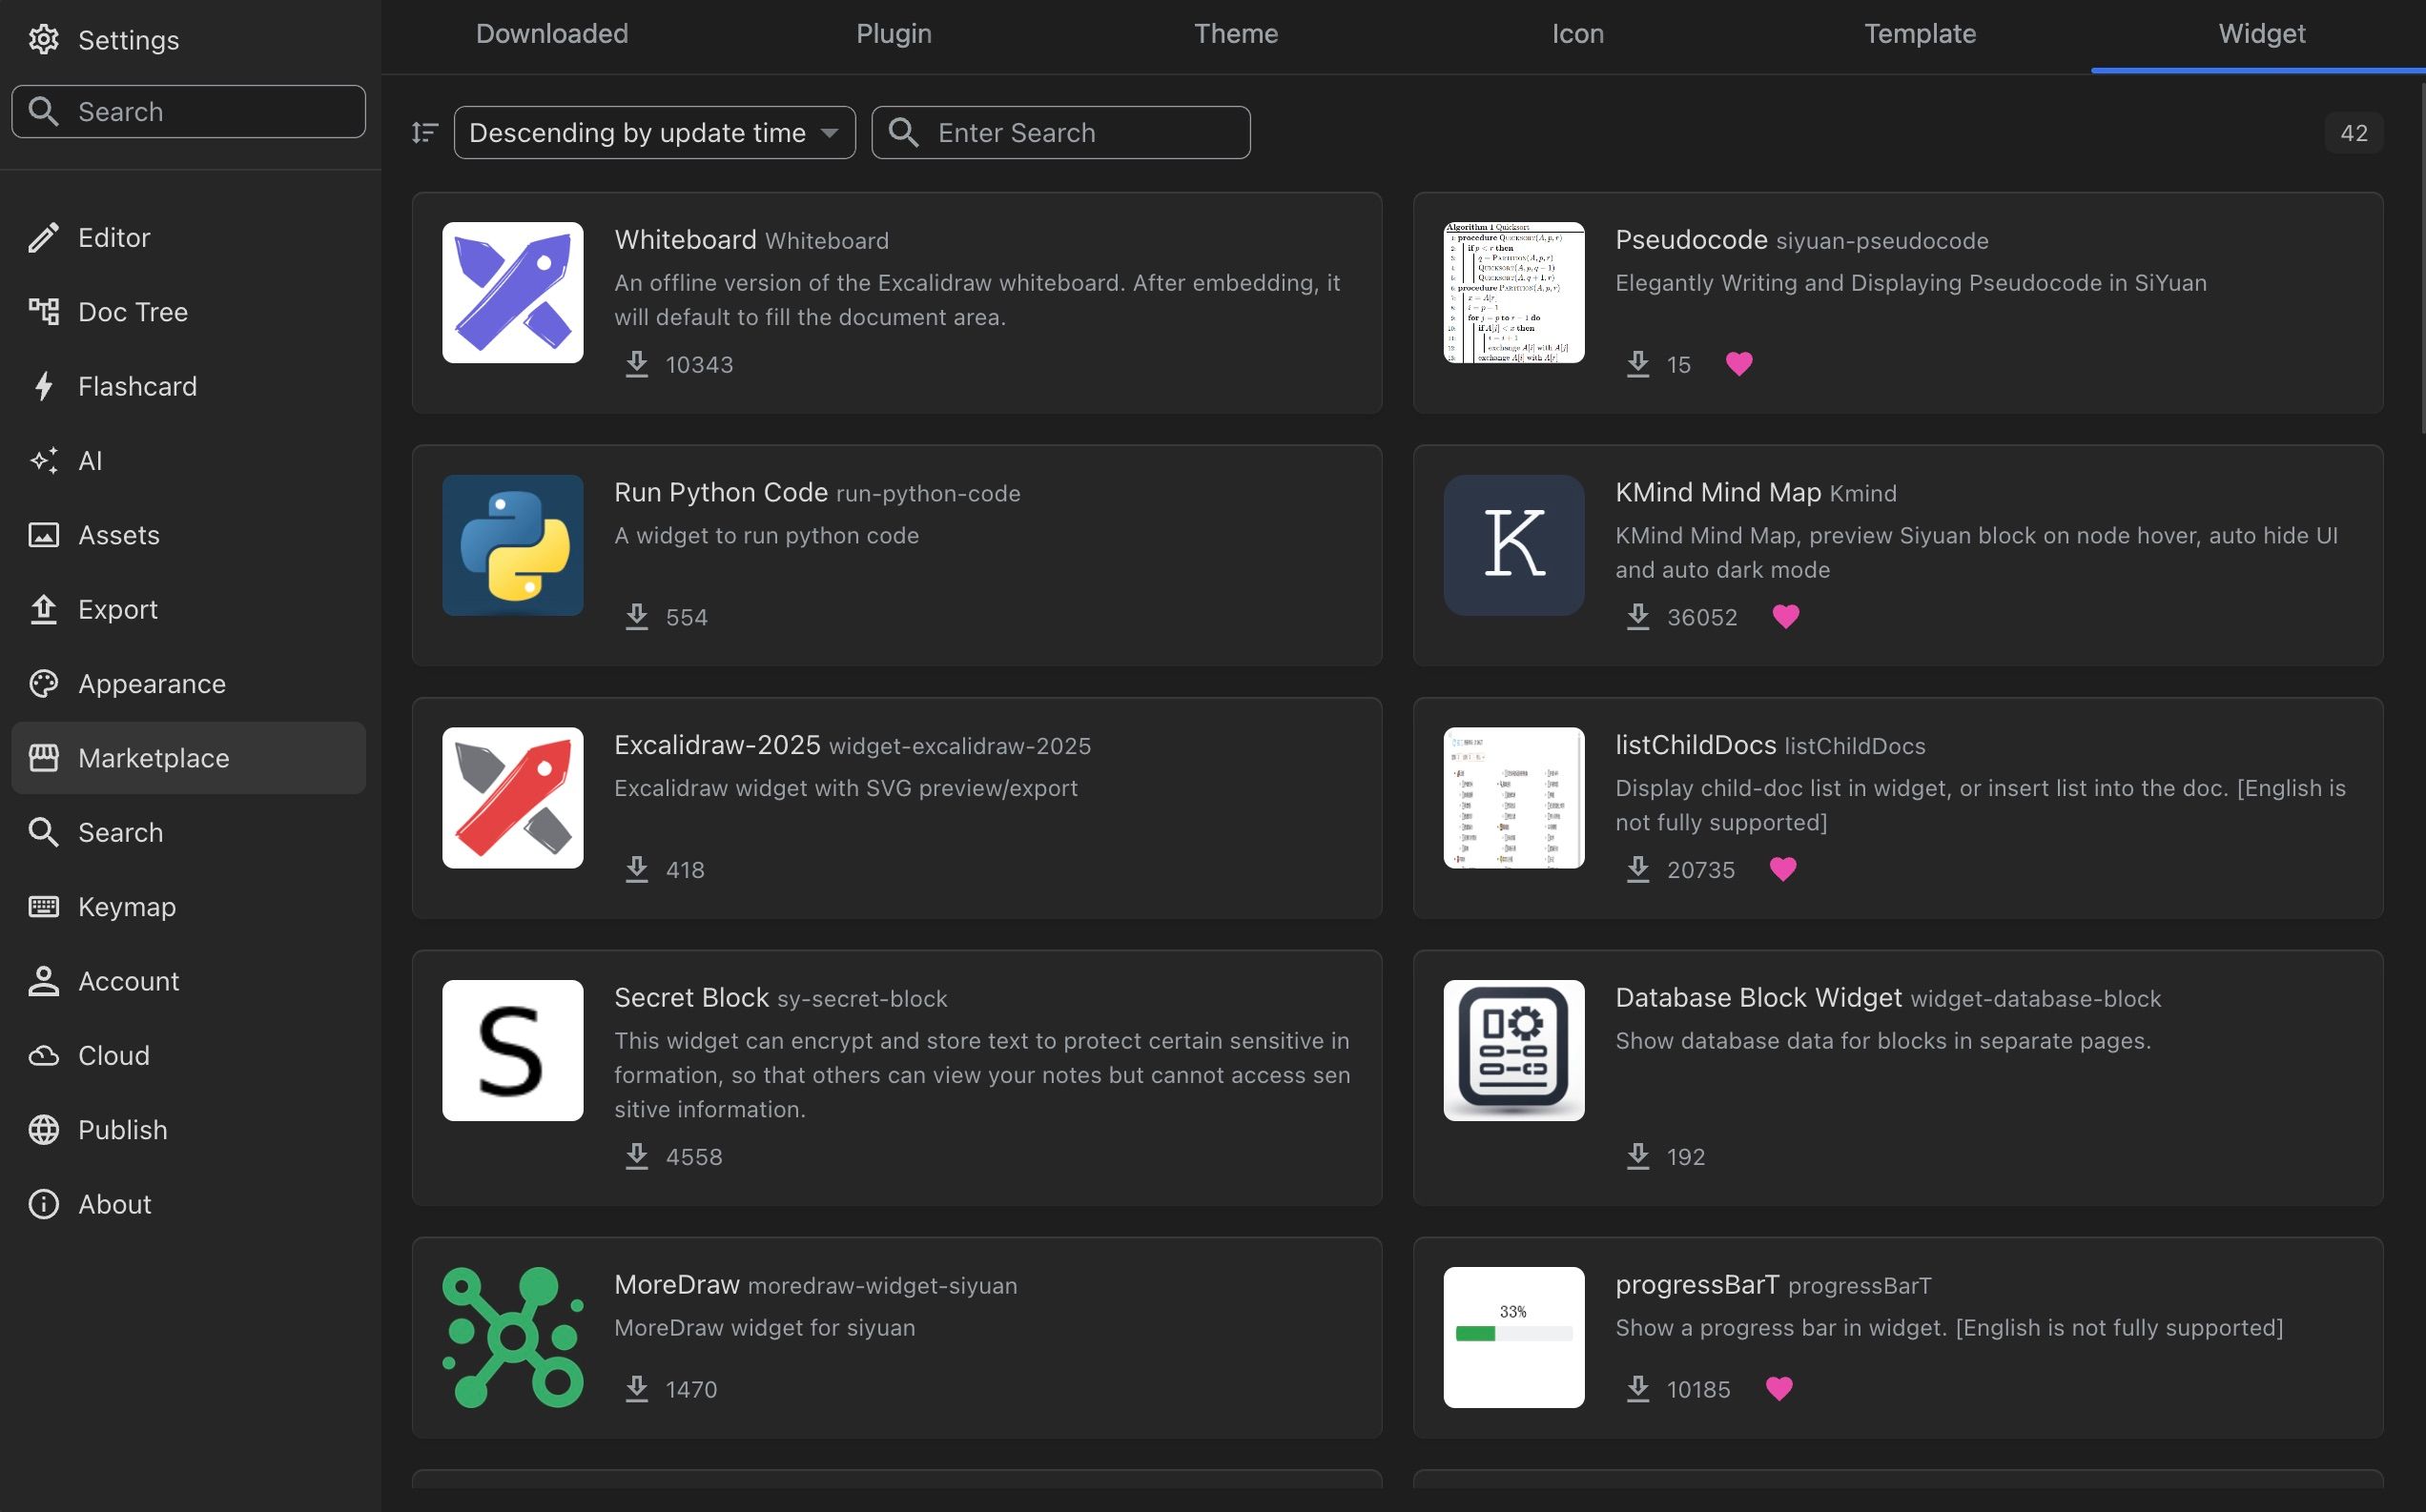Show the About page
This screenshot has height=1512, width=2426.
coord(188,1204)
